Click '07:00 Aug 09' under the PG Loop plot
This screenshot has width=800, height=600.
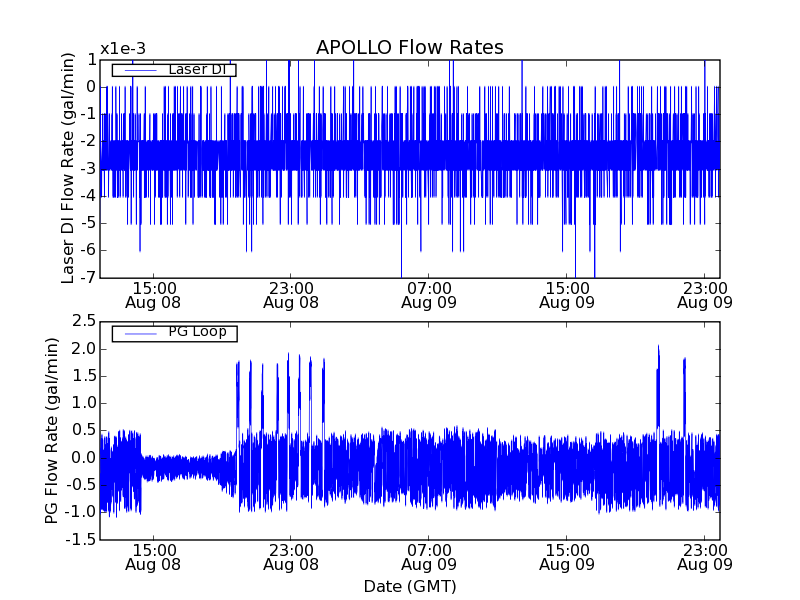coord(429,558)
